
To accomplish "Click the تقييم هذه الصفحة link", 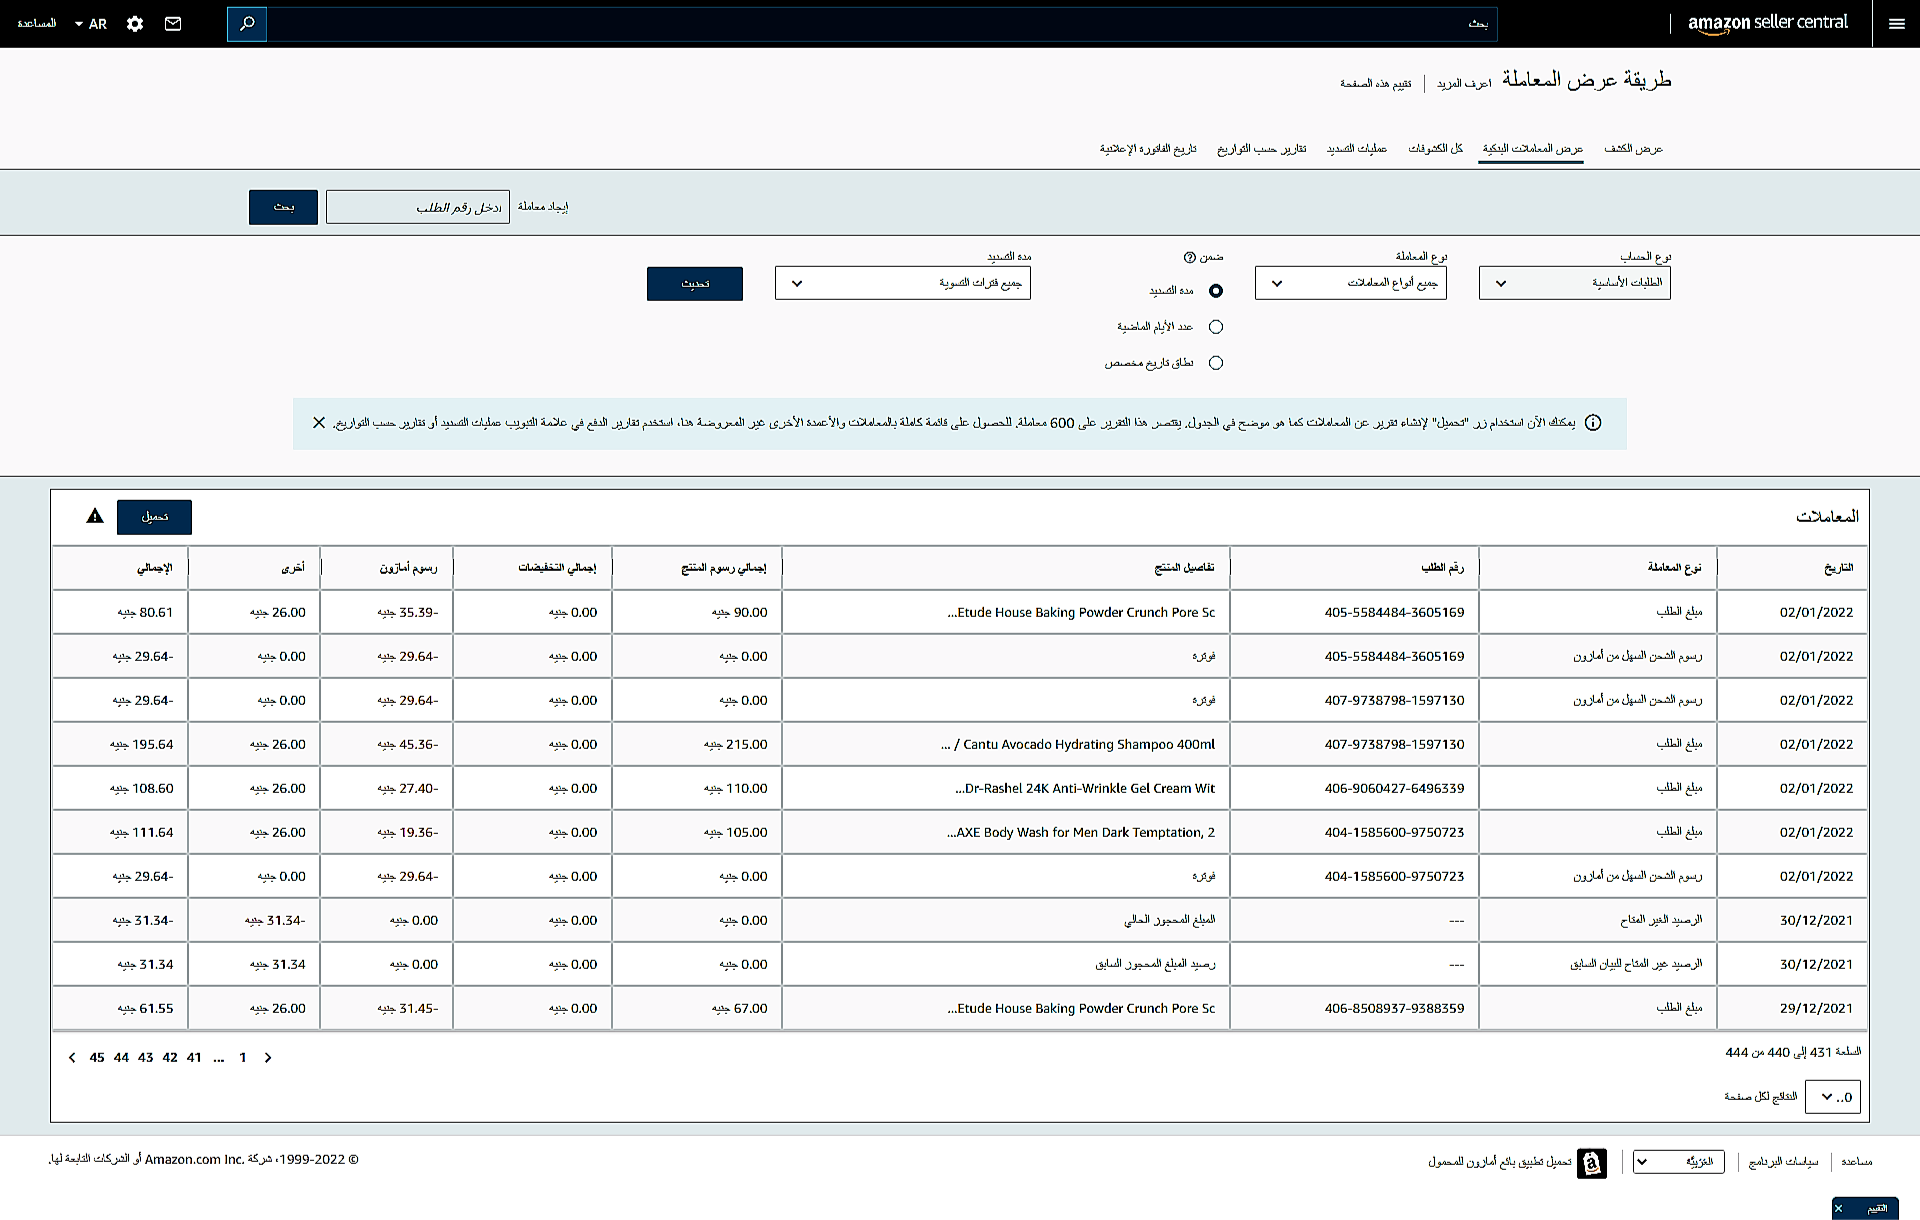I will point(1375,84).
